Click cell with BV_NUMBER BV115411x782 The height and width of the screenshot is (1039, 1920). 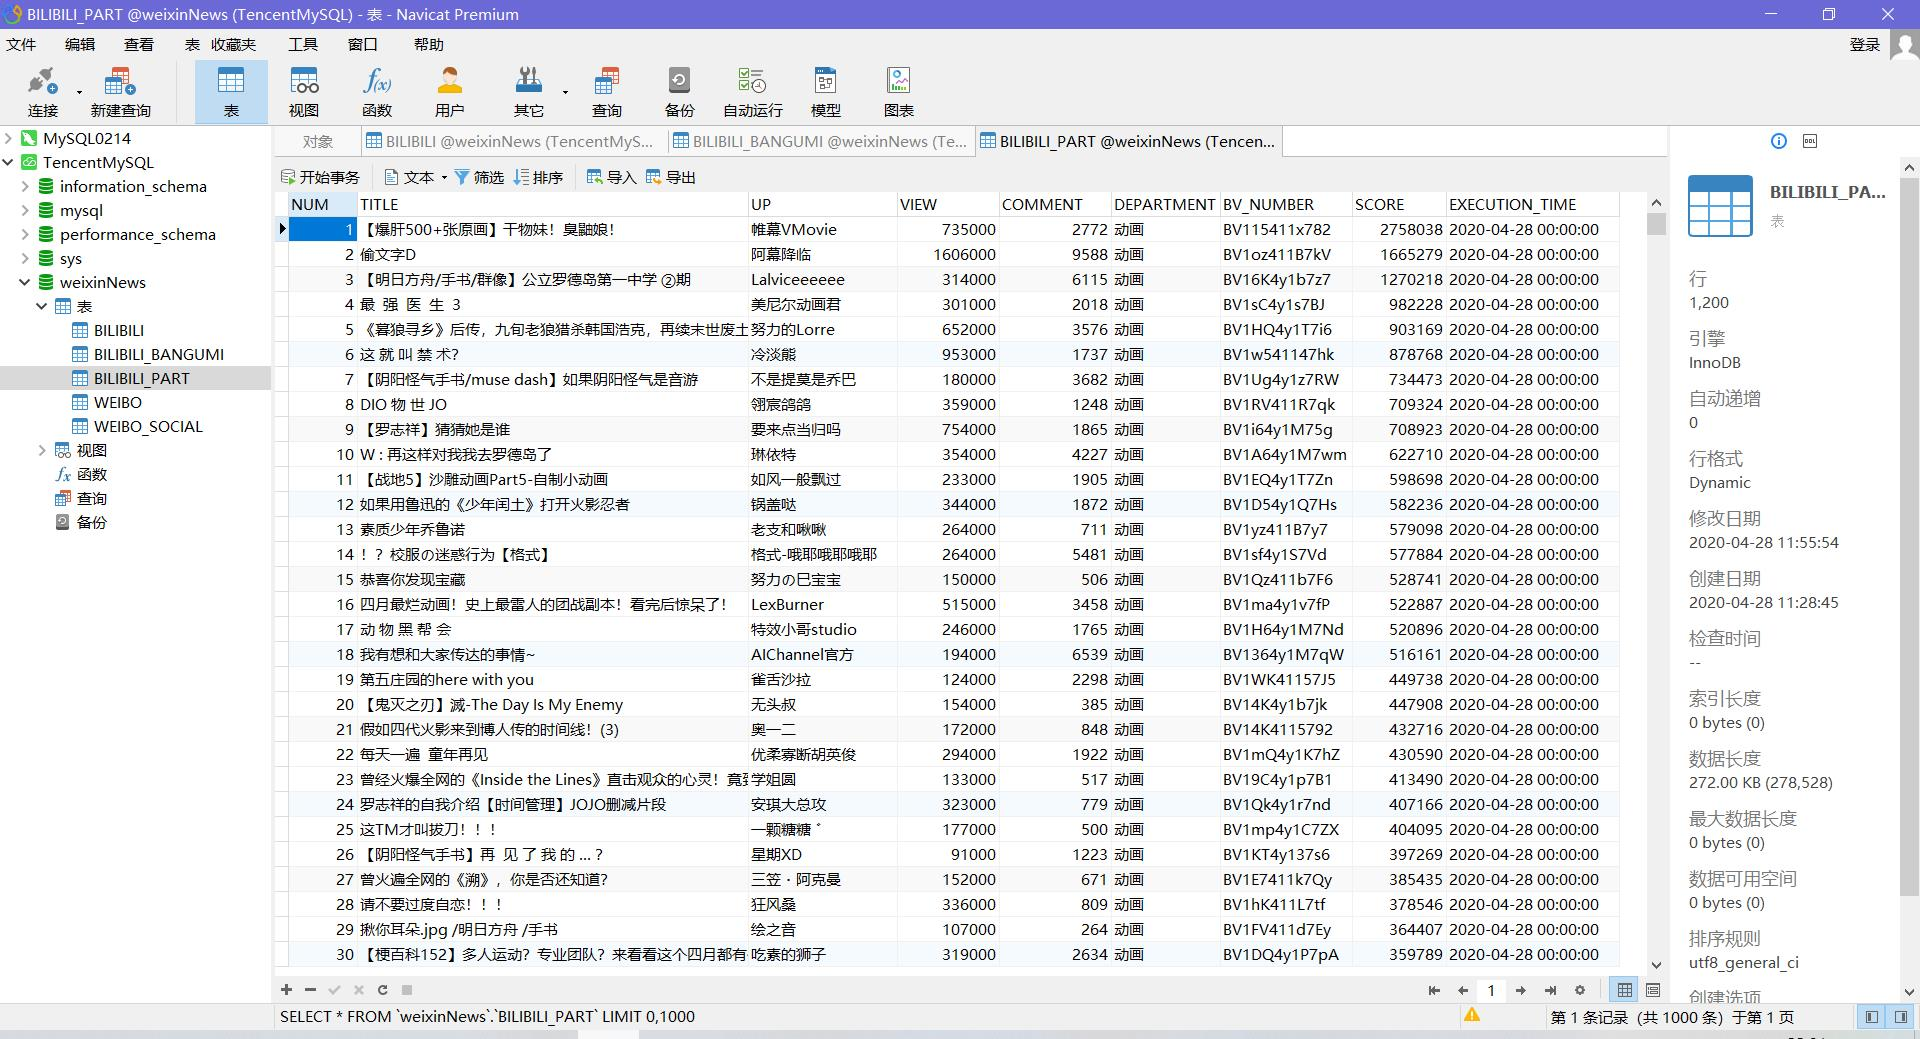pos(1285,229)
